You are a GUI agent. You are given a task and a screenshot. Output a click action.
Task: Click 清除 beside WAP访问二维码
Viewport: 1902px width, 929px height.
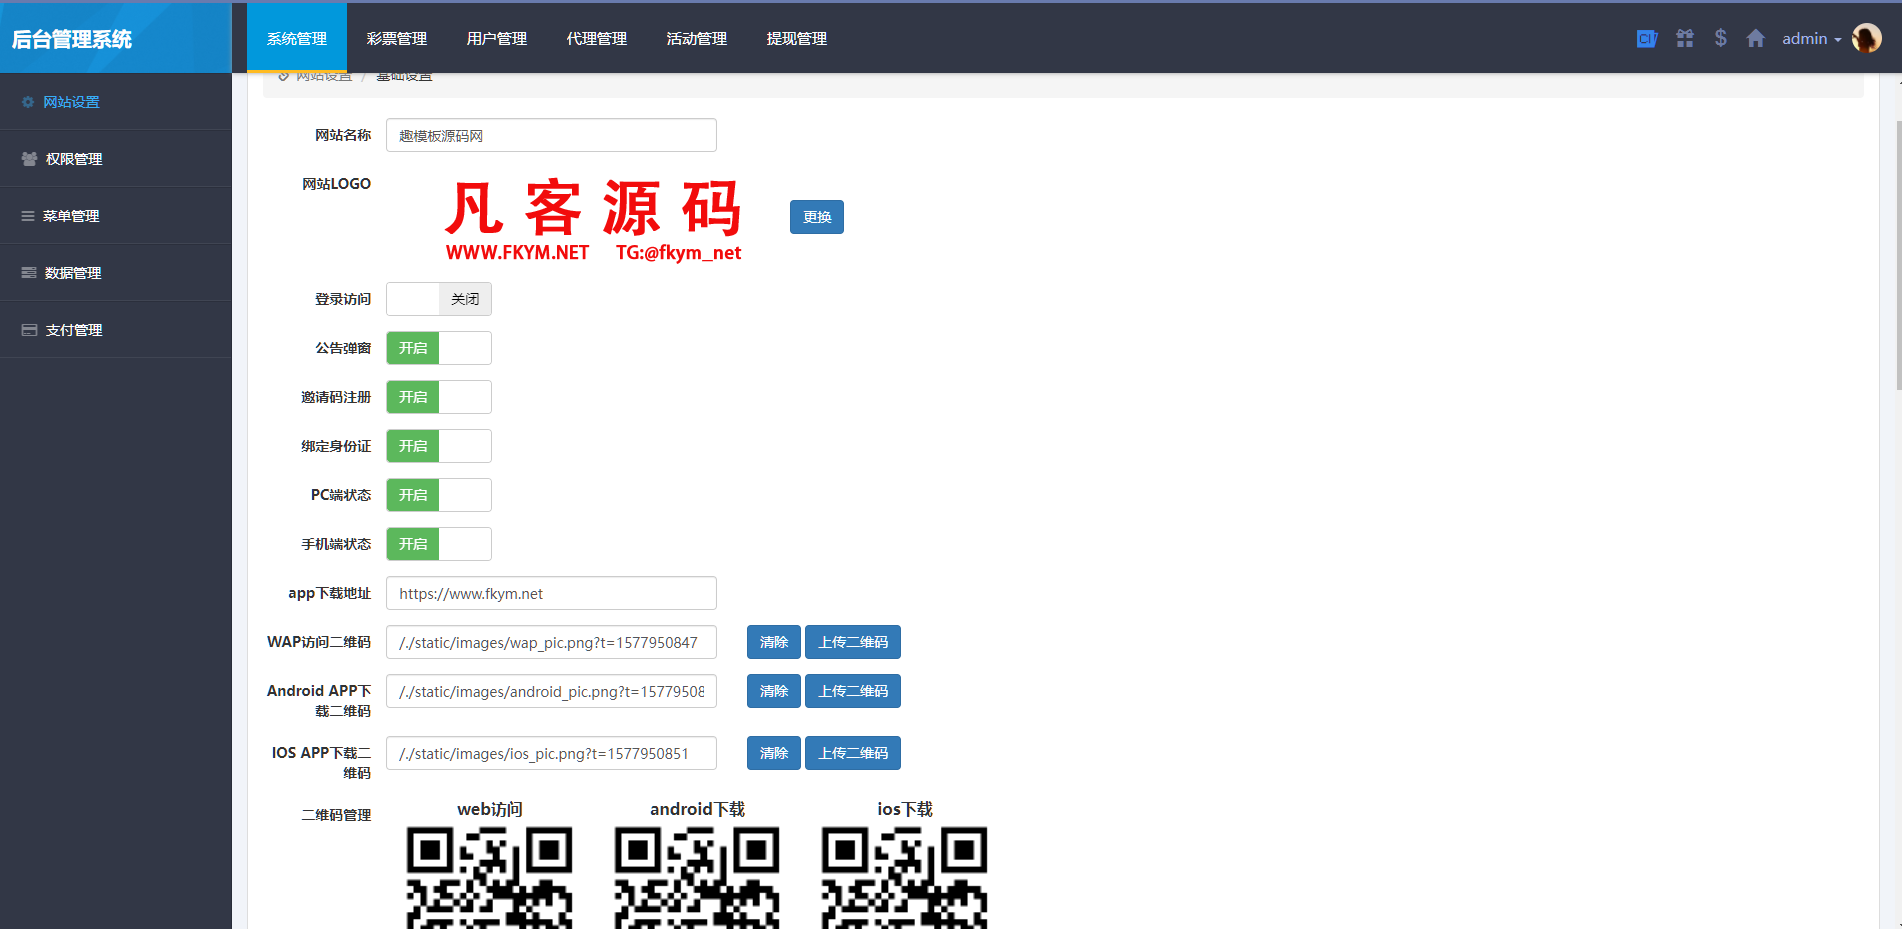click(x=773, y=641)
